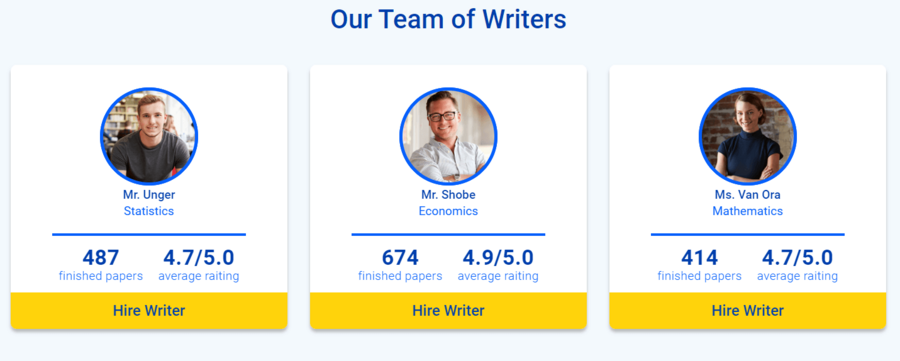The image size is (900, 361).
Task: Click the 414 finished papers count
Action: click(699, 258)
